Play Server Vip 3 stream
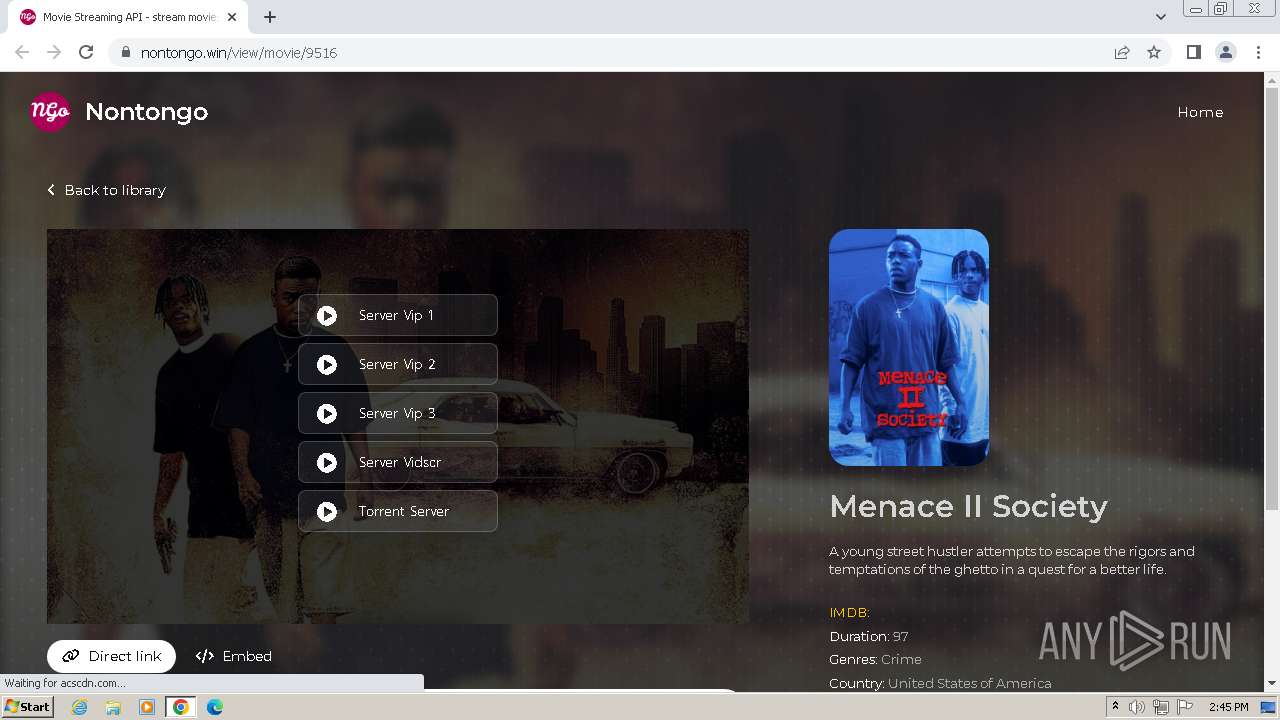Viewport: 1280px width, 720px height. (398, 413)
